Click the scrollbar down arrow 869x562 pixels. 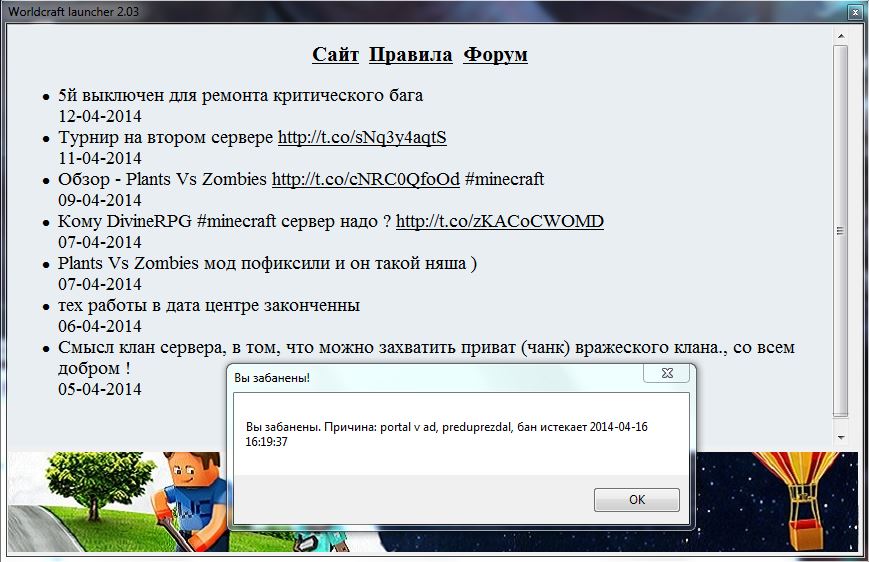[x=841, y=437]
